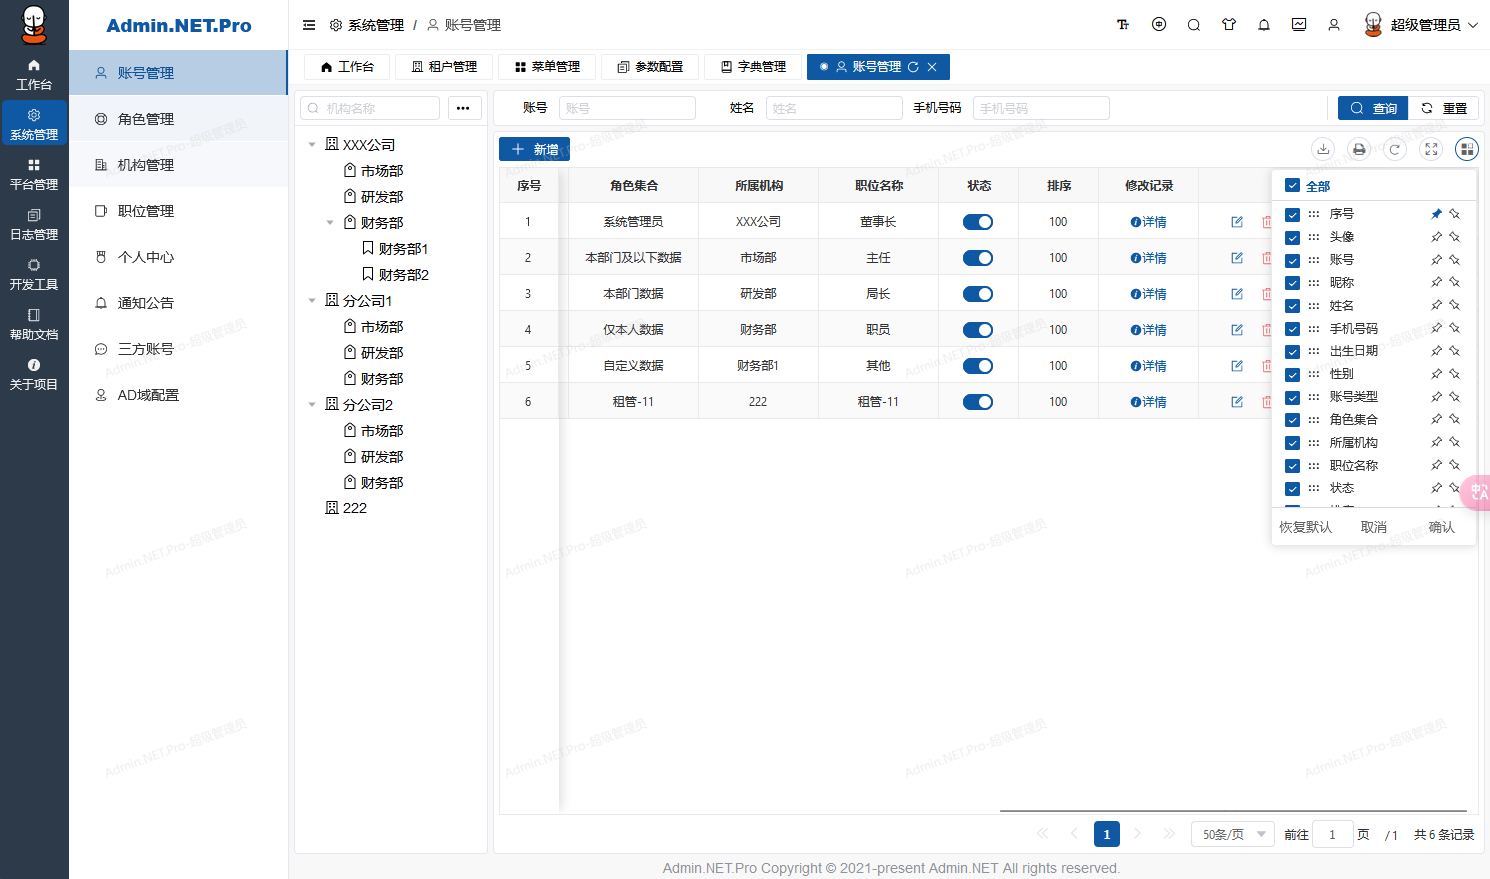Open the theme (t-shirt) settings

coord(1229,25)
